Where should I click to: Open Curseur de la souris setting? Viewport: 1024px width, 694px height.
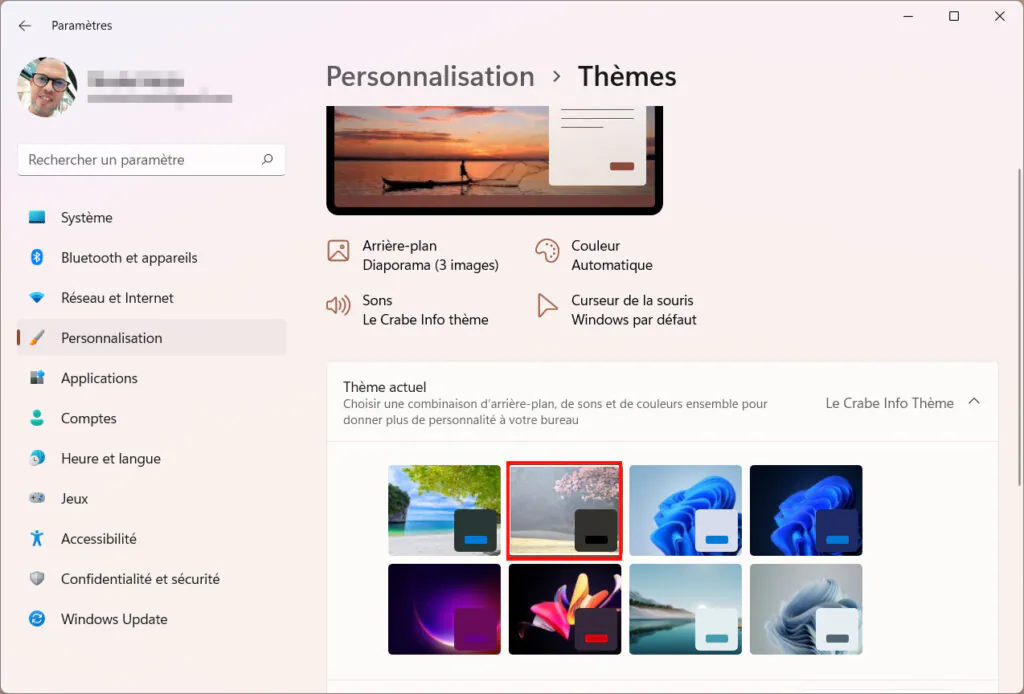pyautogui.click(x=616, y=309)
